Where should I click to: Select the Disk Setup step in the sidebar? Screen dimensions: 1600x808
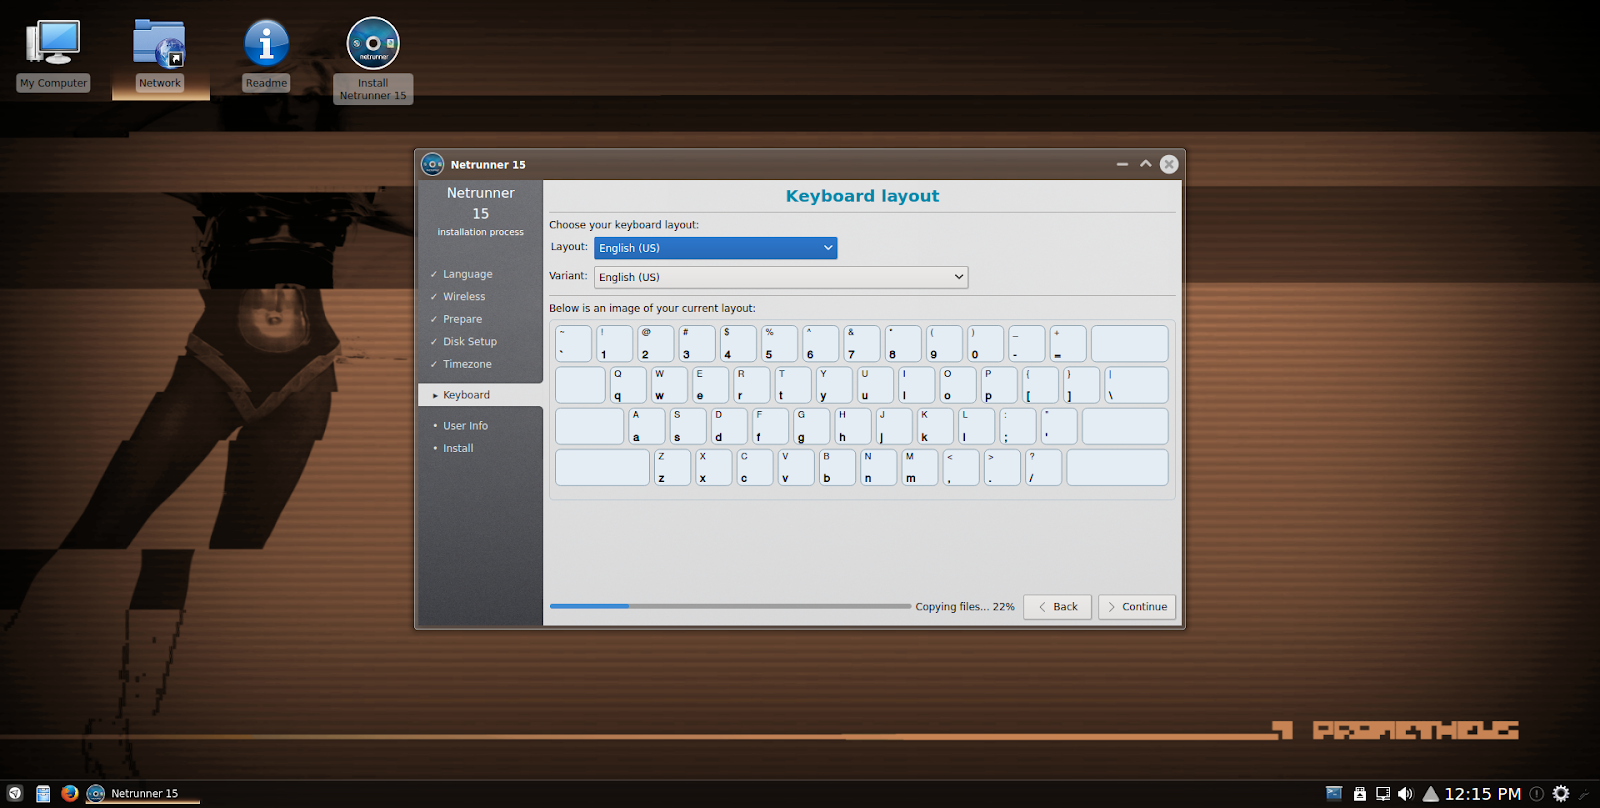470,342
